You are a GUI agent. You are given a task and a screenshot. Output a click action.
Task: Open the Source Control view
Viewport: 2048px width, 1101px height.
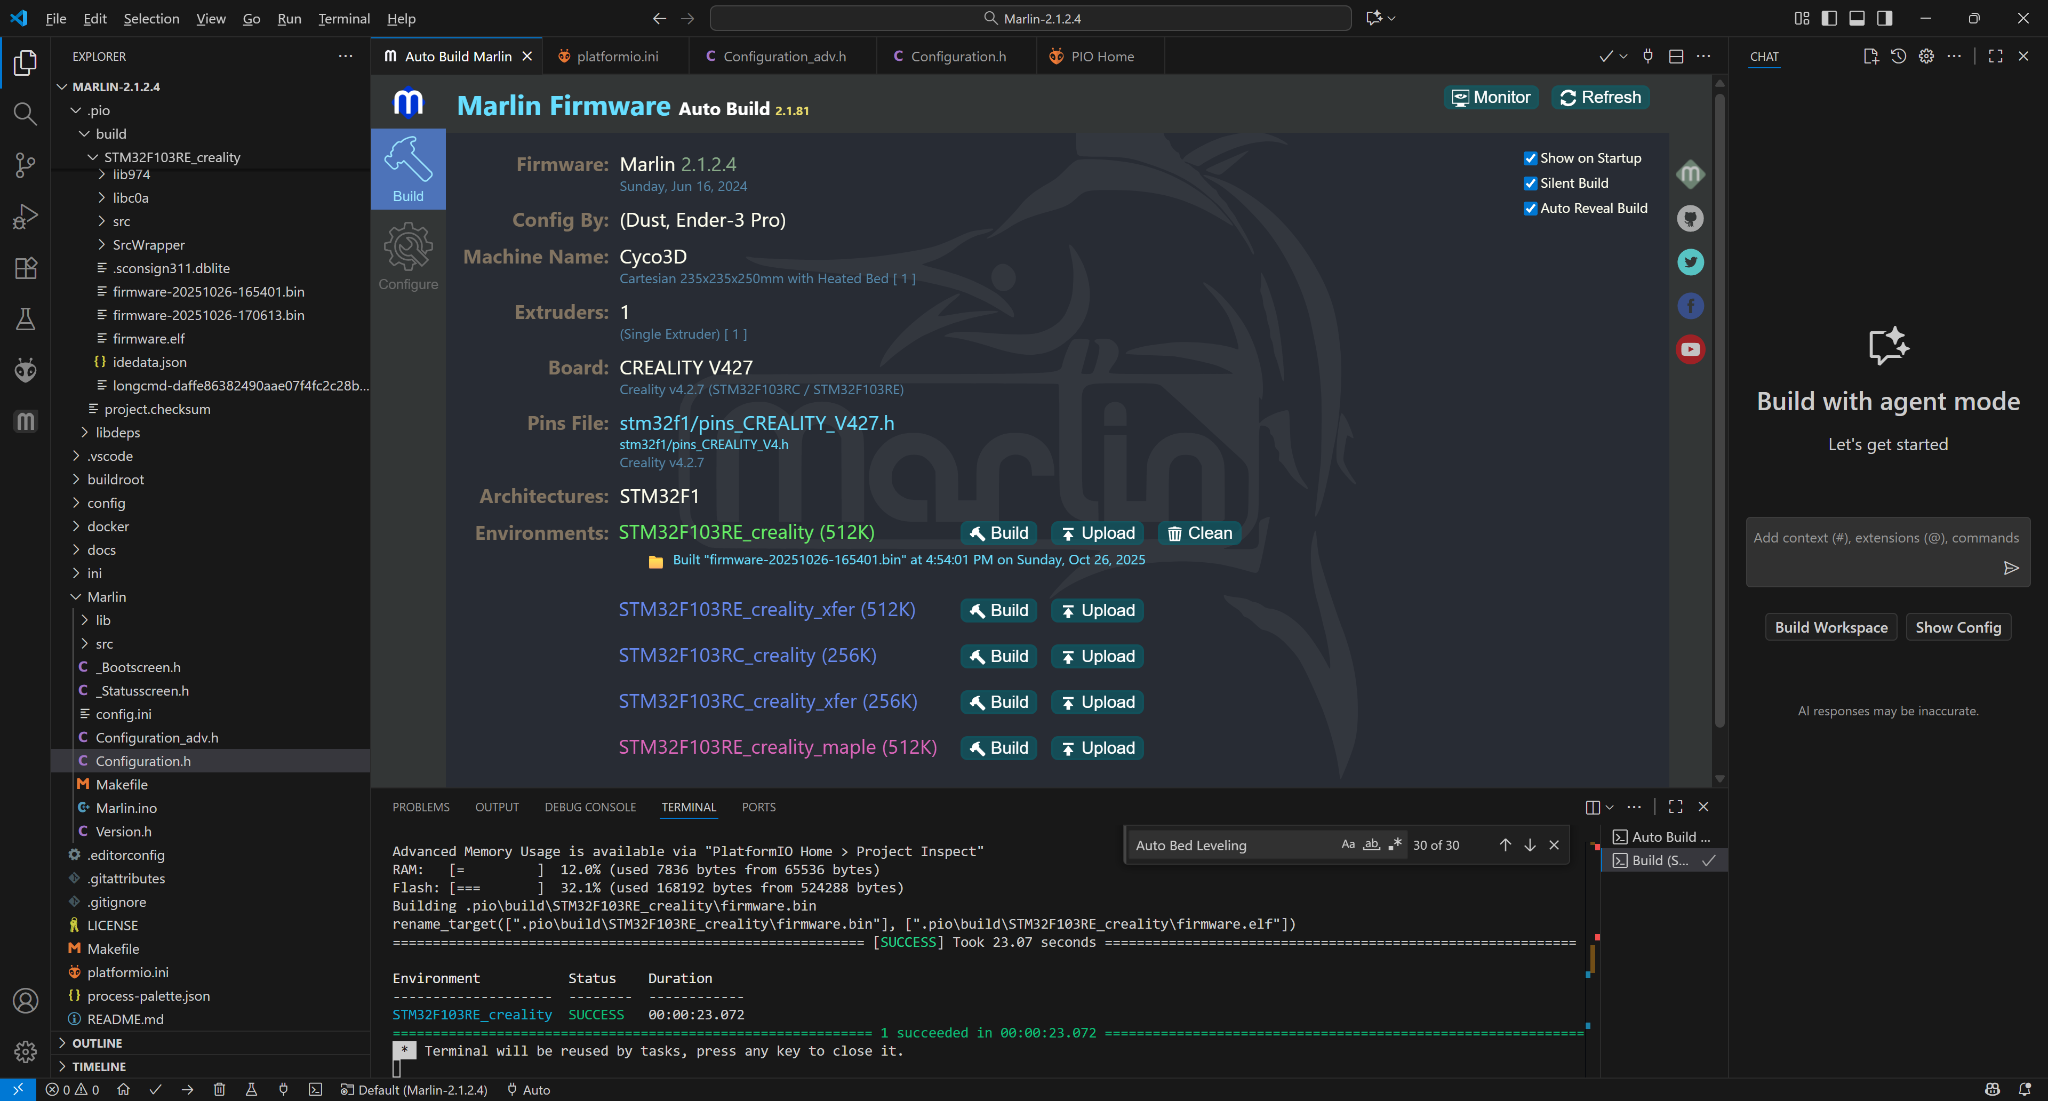pyautogui.click(x=25, y=165)
